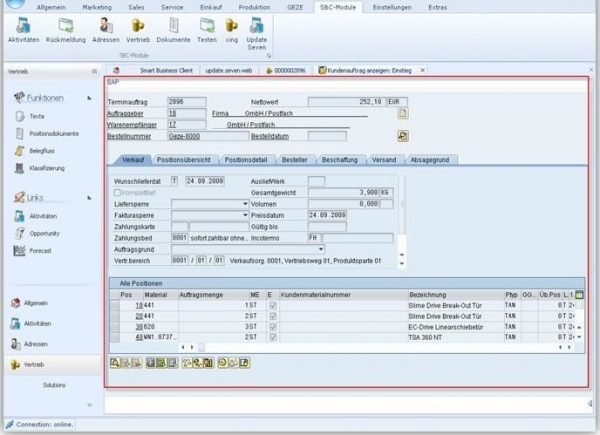Expand the SBC-Module ribbon group launcher

coord(269,56)
